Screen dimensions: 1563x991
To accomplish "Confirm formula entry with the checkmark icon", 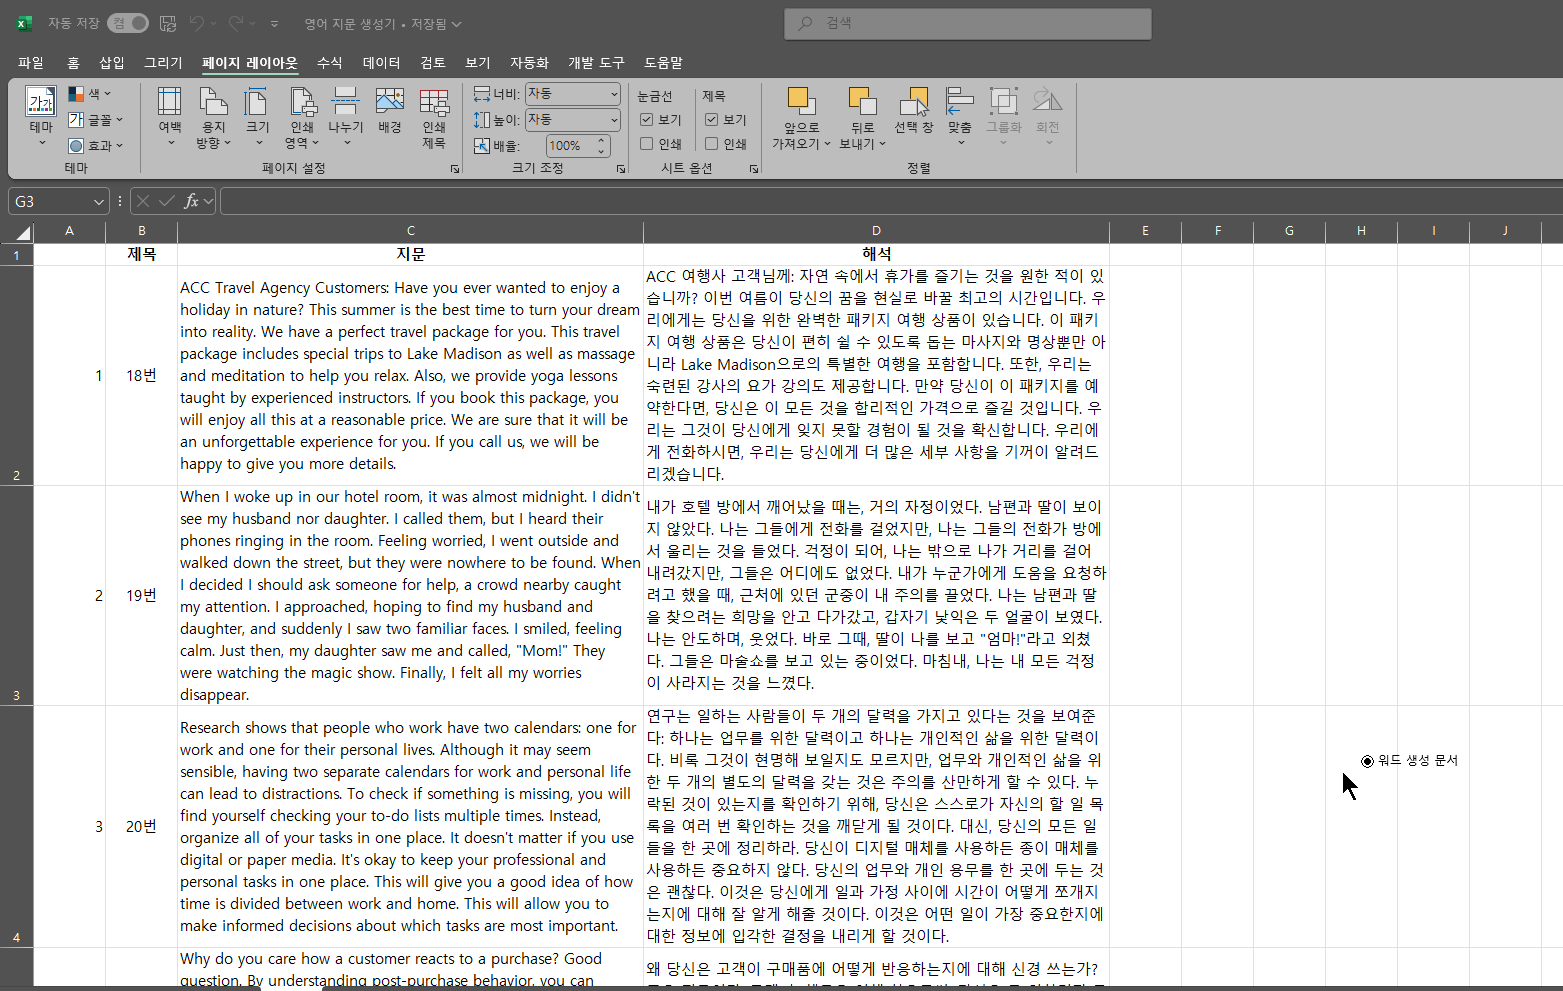I will [x=167, y=201].
